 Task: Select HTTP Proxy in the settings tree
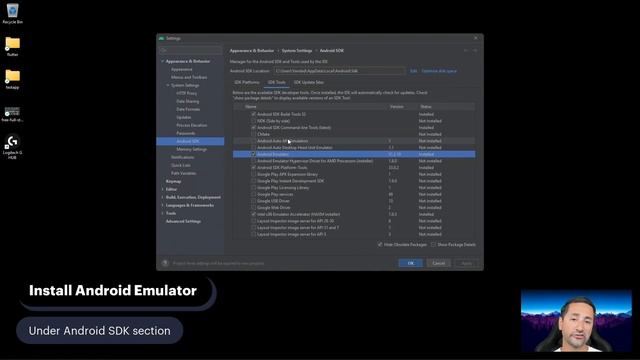[x=187, y=93]
